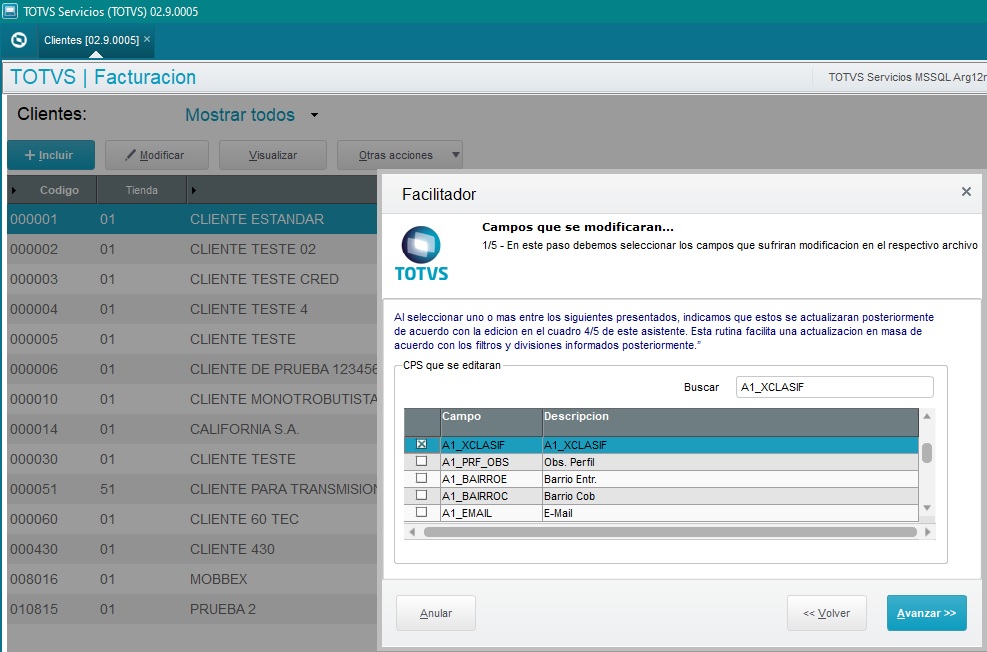The image size is (987, 652).
Task: Click the Descripcion column header
Action: point(730,422)
